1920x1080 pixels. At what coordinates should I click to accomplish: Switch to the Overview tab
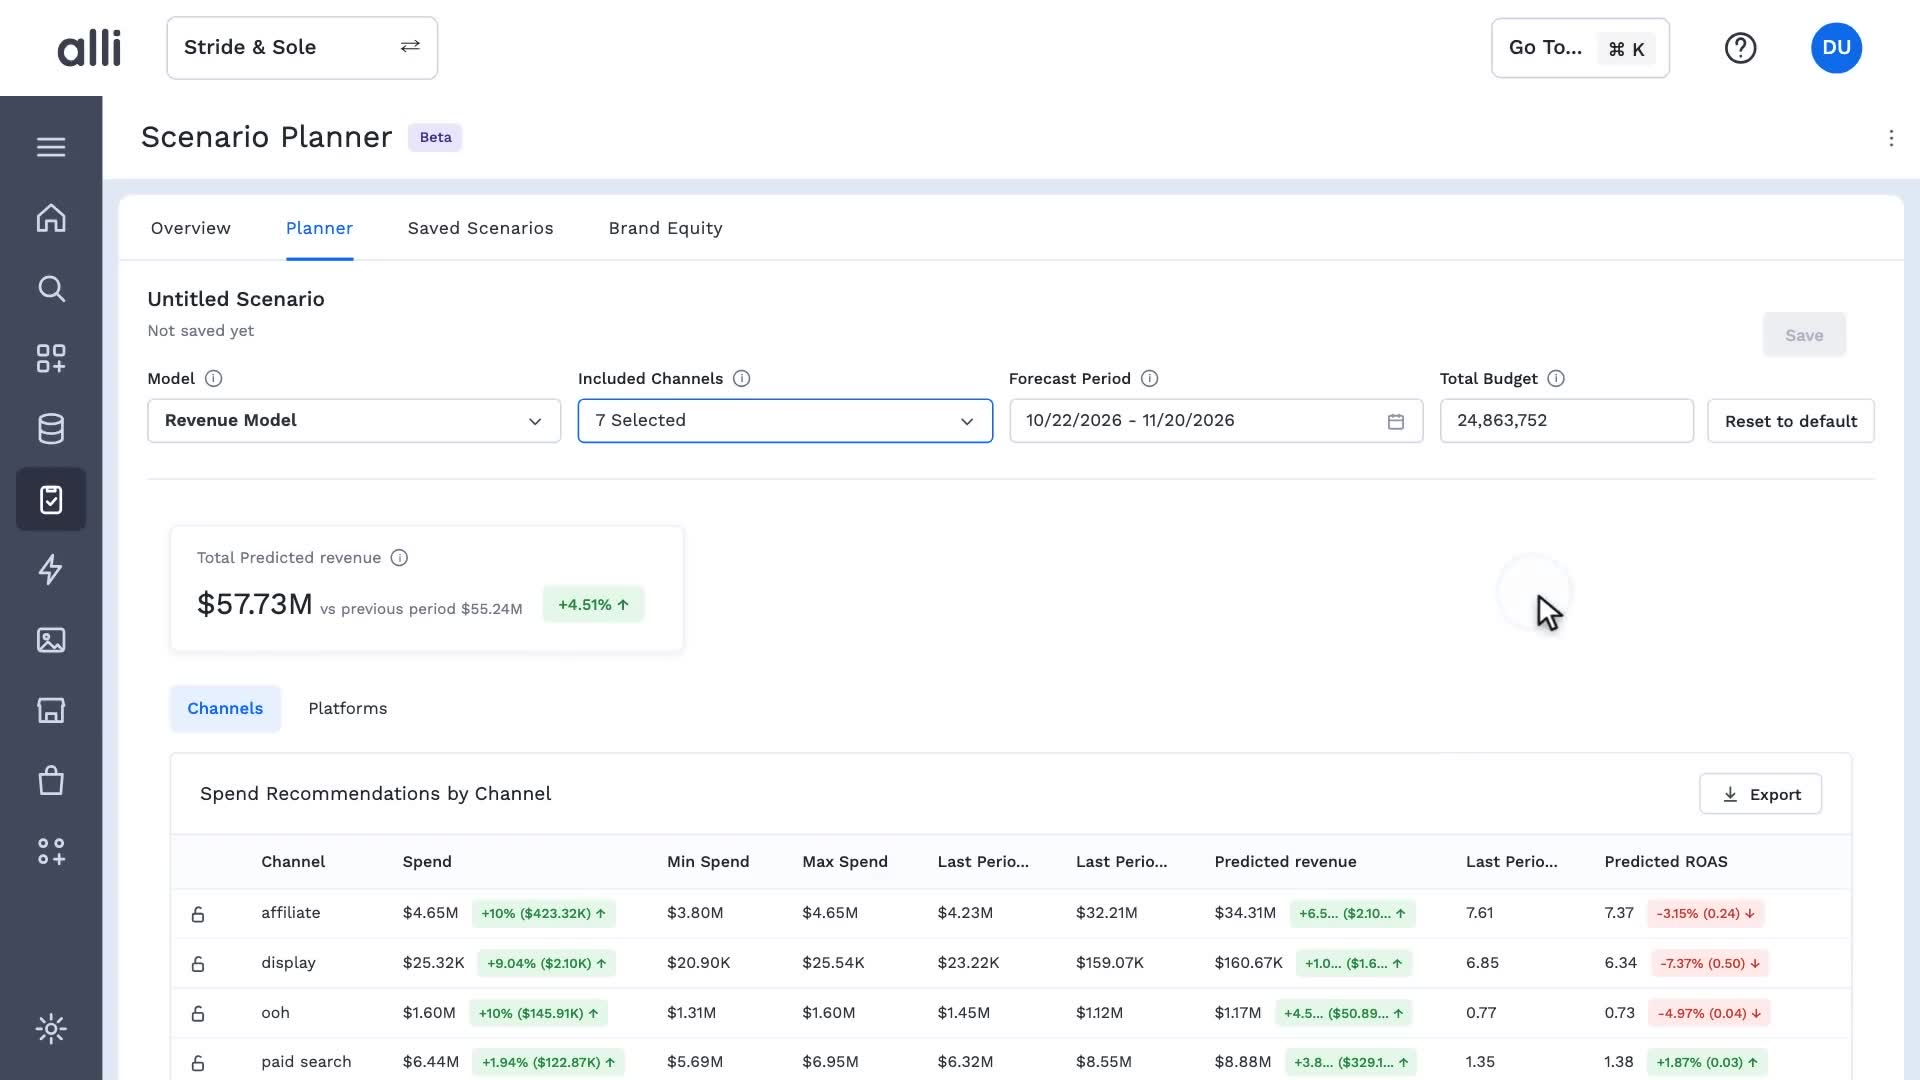coord(191,228)
